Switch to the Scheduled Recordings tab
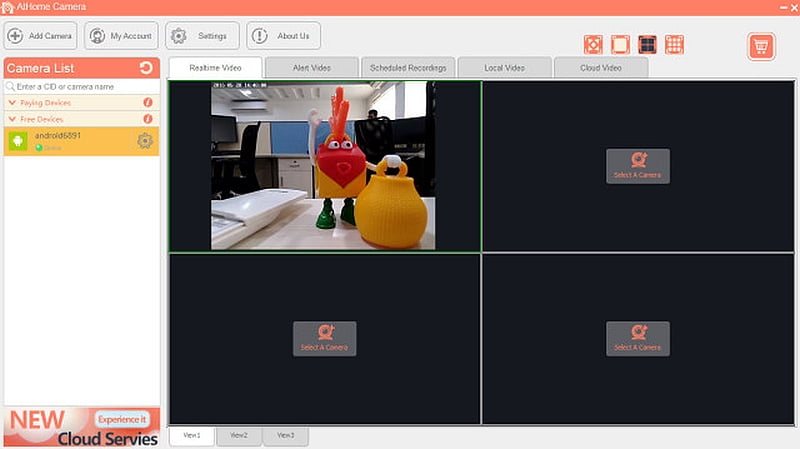Viewport: 800px width, 449px height. 407,67
